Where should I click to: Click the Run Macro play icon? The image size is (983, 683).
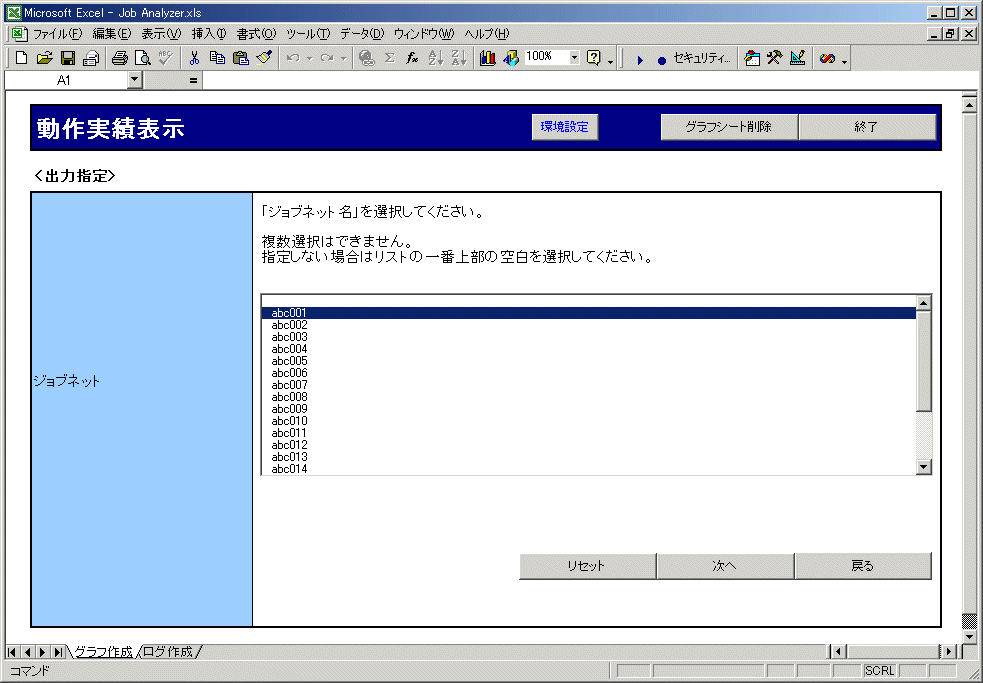(639, 60)
